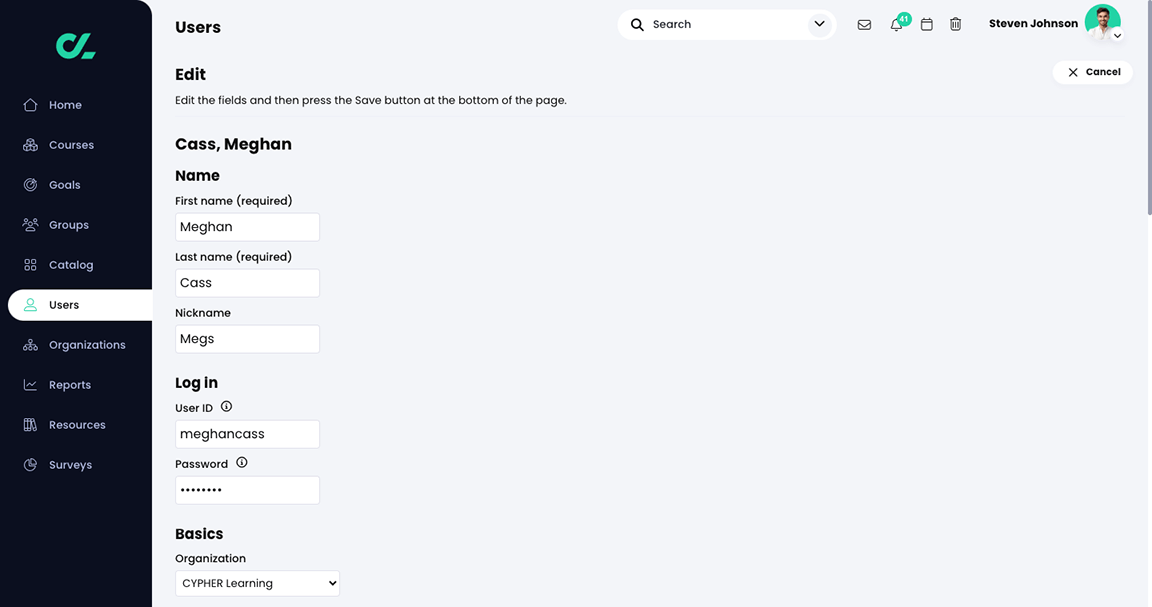Show User ID info tooltip icon
1152x607 pixels.
click(x=226, y=406)
